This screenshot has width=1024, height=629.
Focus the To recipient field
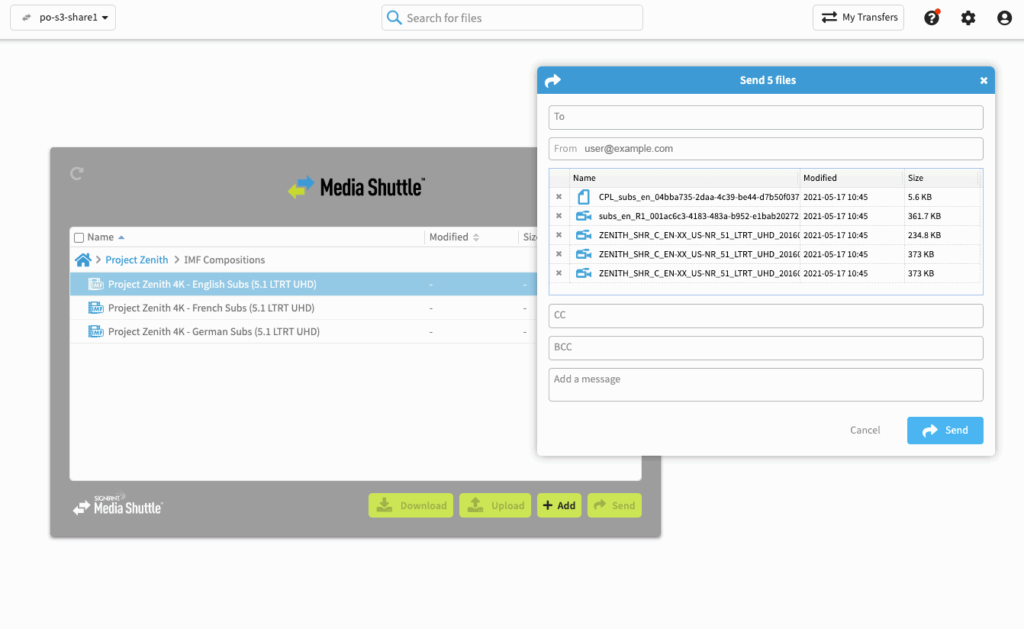[765, 117]
